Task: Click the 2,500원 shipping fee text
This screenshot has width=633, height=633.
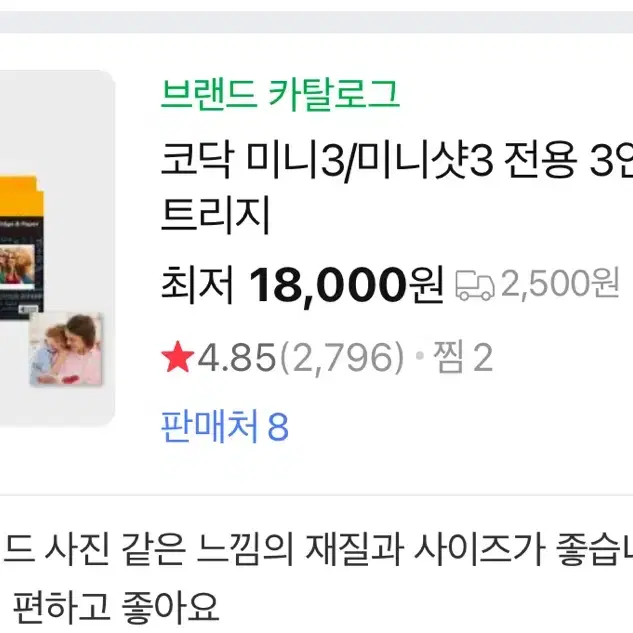Action: pos(560,284)
